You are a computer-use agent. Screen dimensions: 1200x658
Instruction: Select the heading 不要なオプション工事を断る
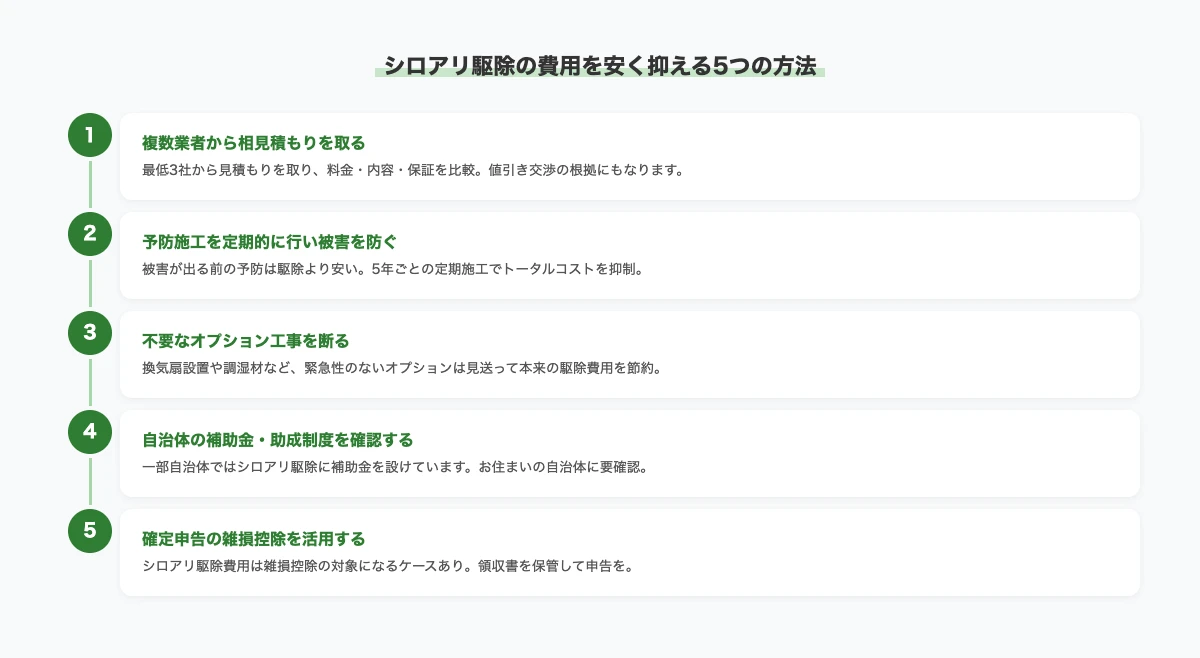click(246, 340)
